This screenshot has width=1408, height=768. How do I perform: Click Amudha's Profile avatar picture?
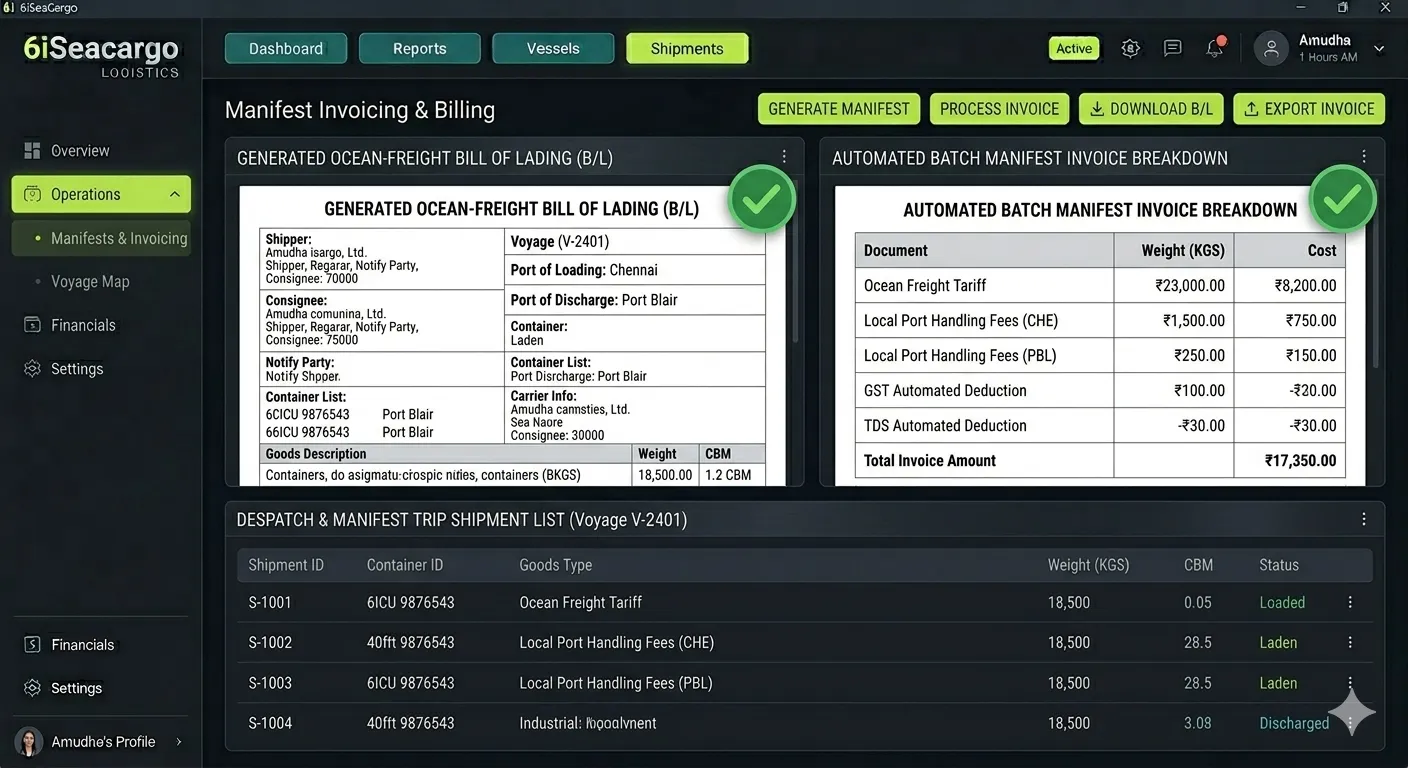point(29,741)
